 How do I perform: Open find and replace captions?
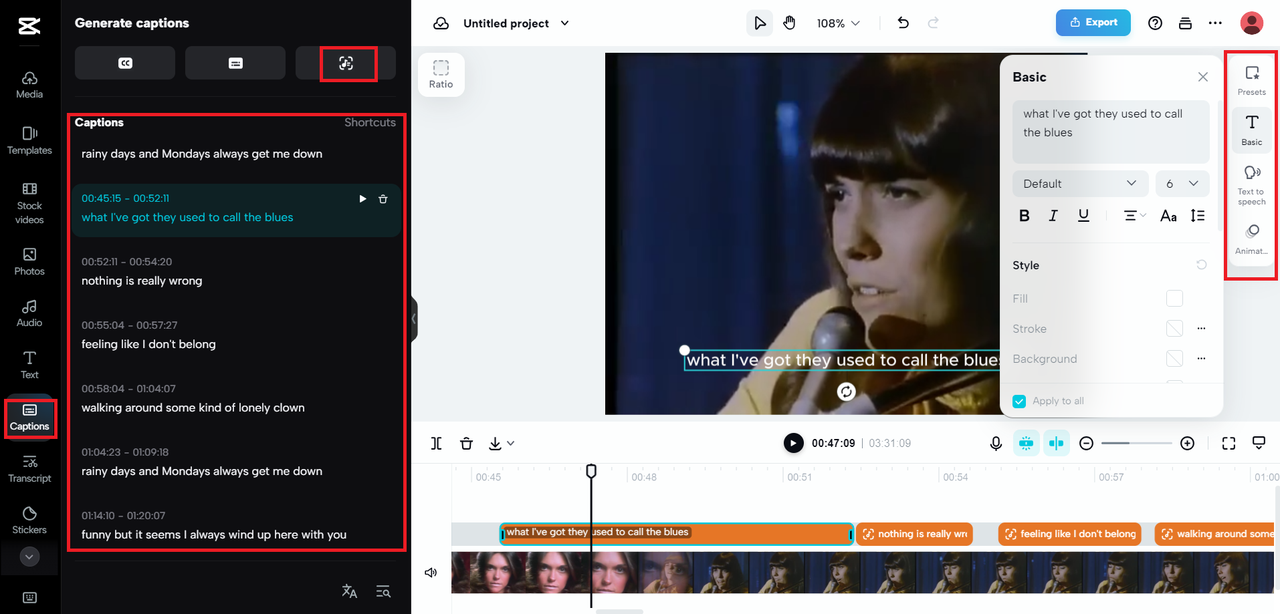383,591
